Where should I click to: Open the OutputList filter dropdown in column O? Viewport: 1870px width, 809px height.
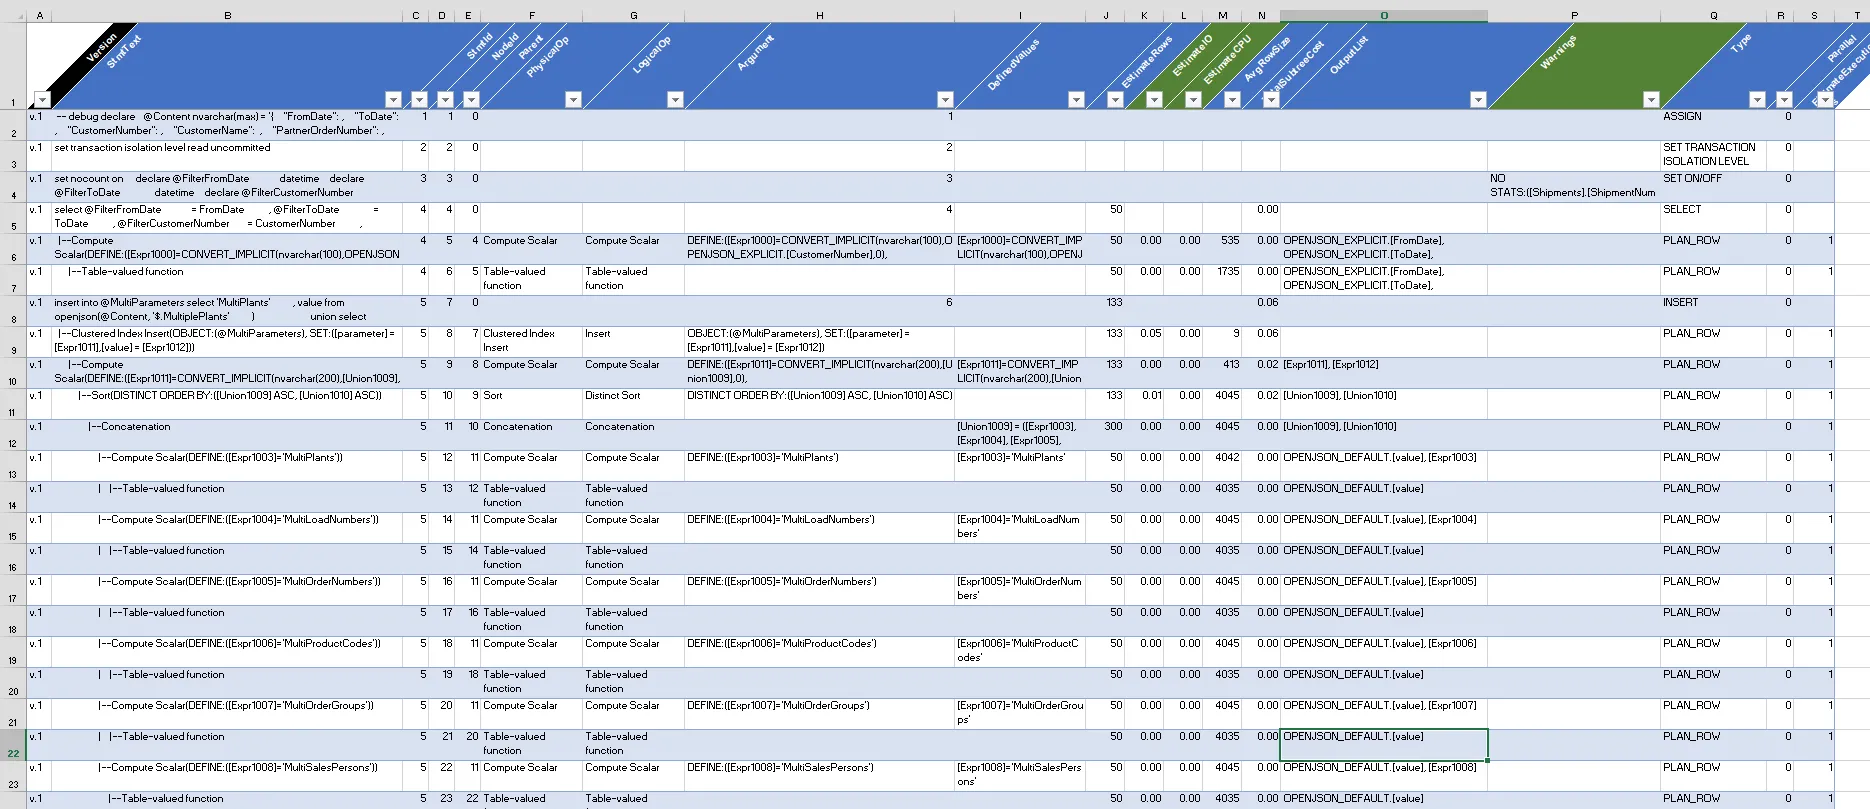pos(1479,99)
